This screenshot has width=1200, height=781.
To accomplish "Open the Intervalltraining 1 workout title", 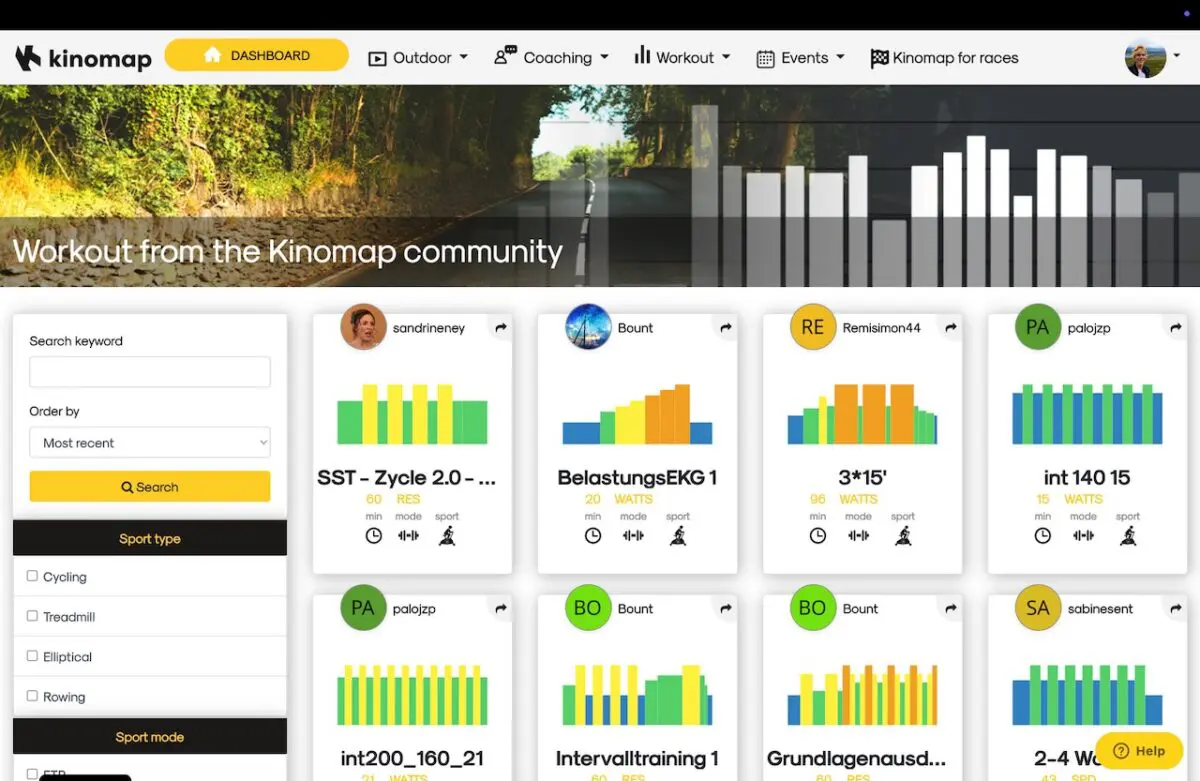I will (637, 758).
